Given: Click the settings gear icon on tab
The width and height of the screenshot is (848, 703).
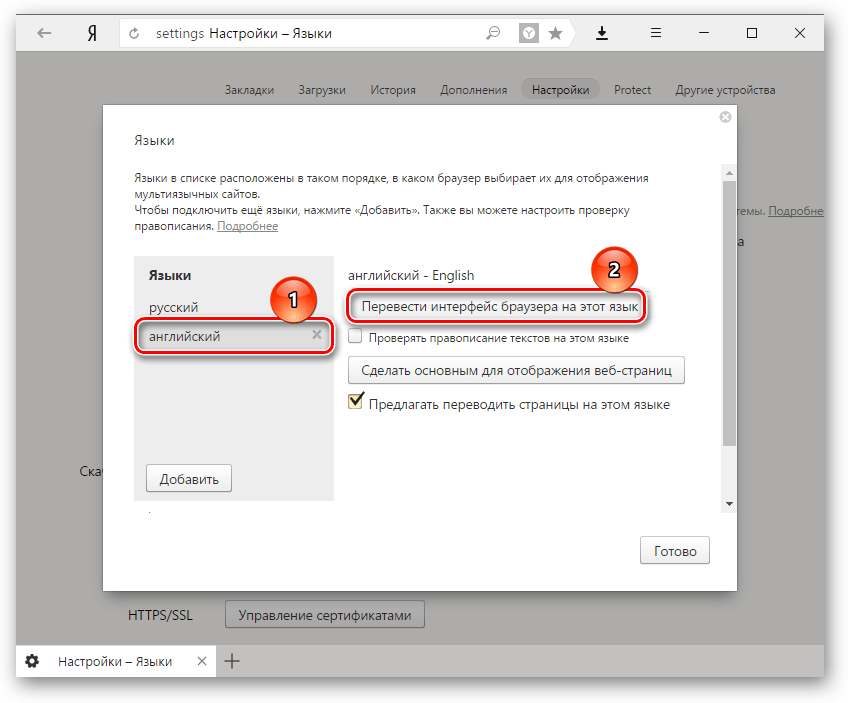Looking at the screenshot, I should pyautogui.click(x=32, y=661).
